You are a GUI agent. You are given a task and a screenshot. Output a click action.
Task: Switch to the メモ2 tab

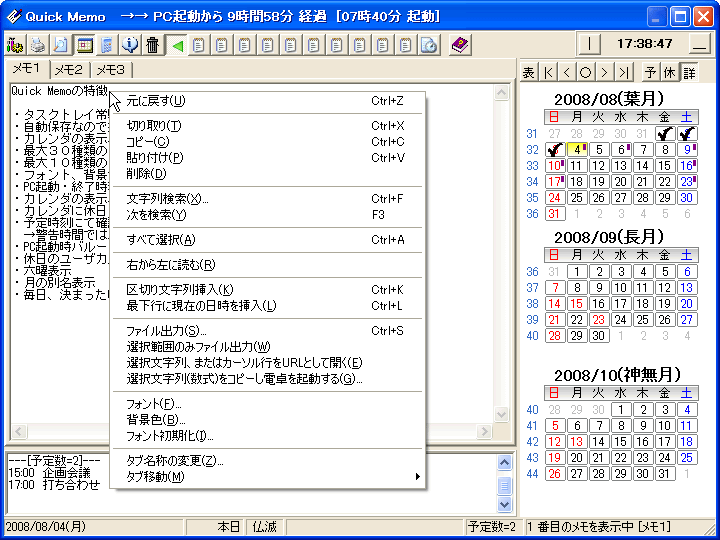[69, 70]
